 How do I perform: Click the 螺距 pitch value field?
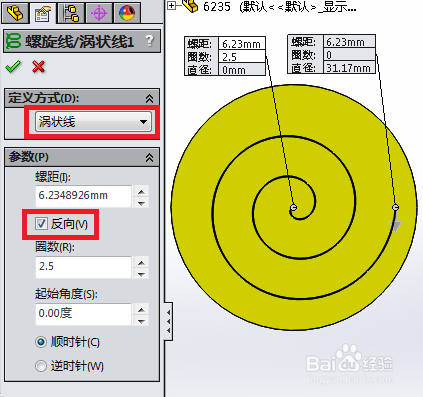click(x=83, y=196)
